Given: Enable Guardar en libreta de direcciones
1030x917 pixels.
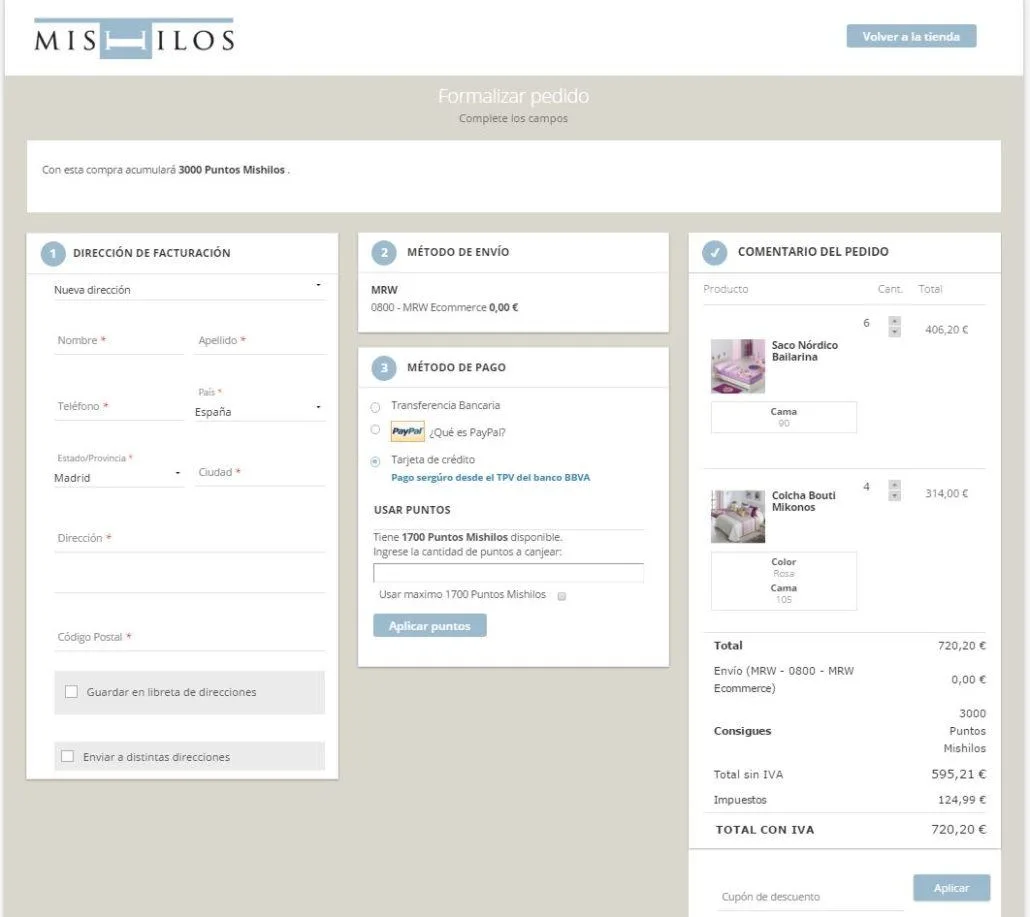Looking at the screenshot, I should coord(71,692).
